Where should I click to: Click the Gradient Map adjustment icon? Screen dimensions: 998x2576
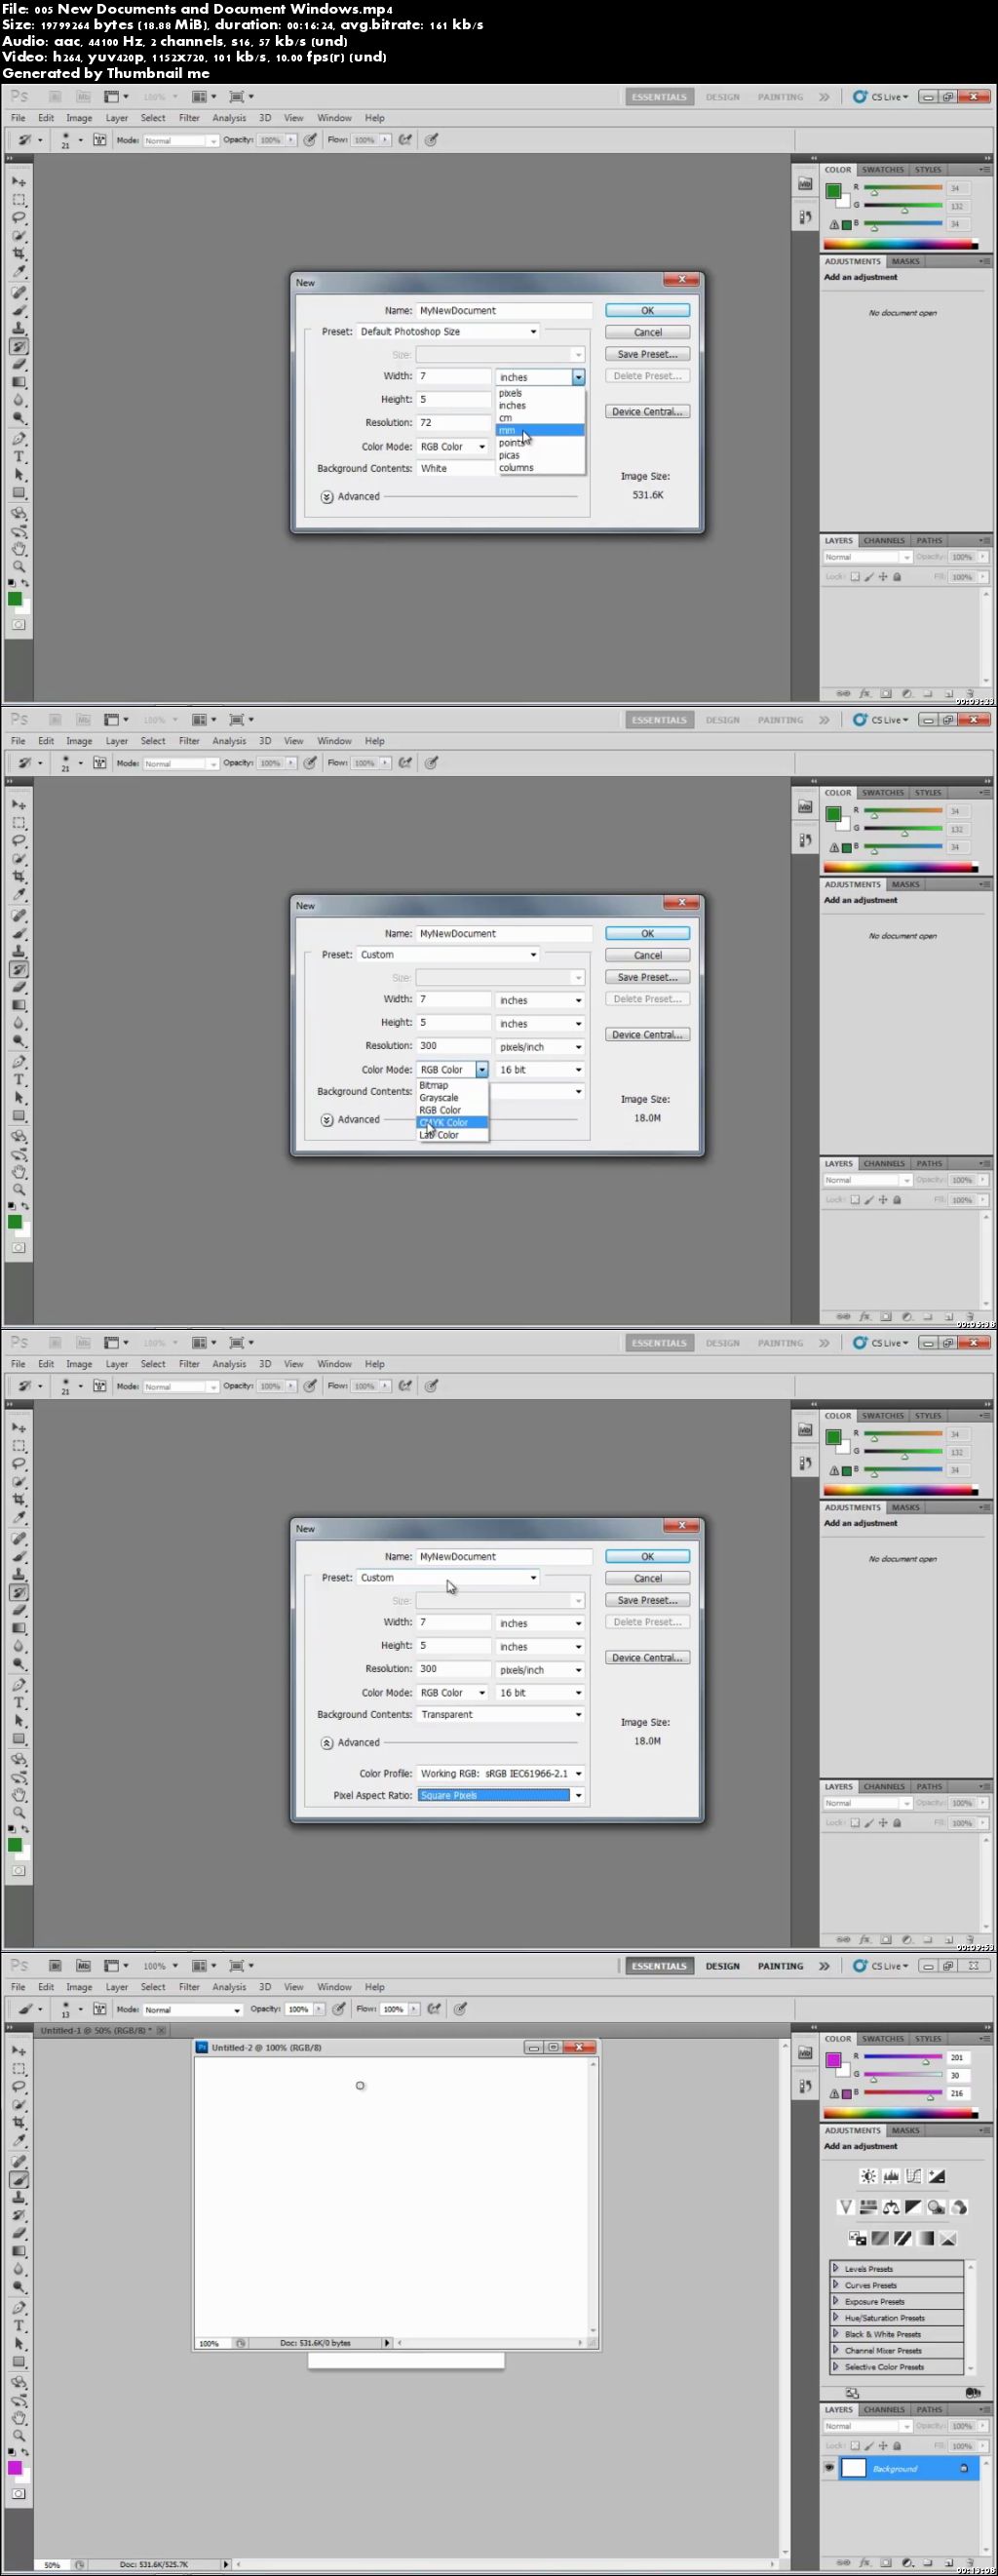926,2238
